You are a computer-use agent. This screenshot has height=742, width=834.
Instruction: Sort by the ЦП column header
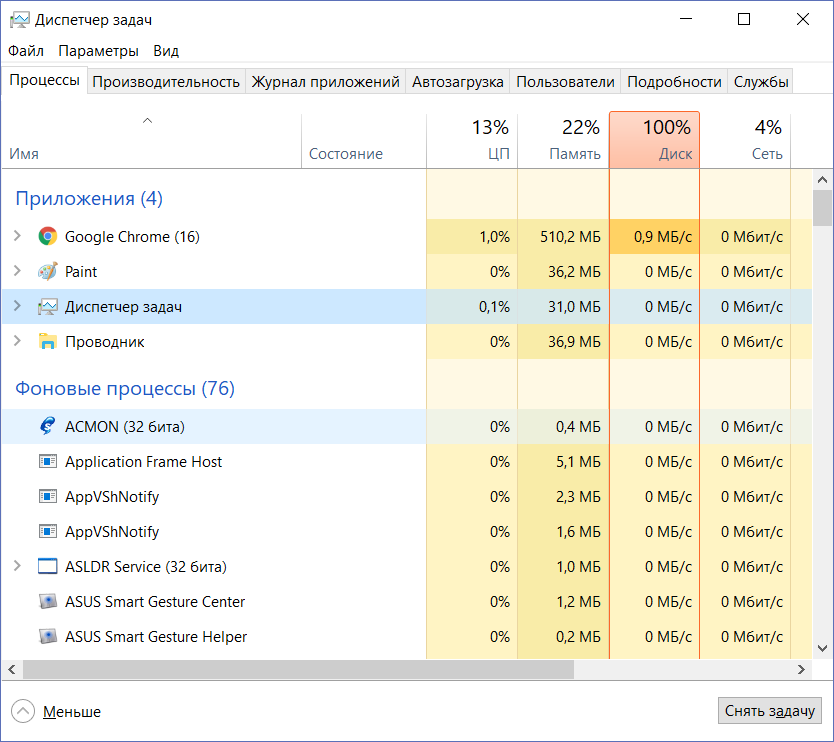point(472,140)
